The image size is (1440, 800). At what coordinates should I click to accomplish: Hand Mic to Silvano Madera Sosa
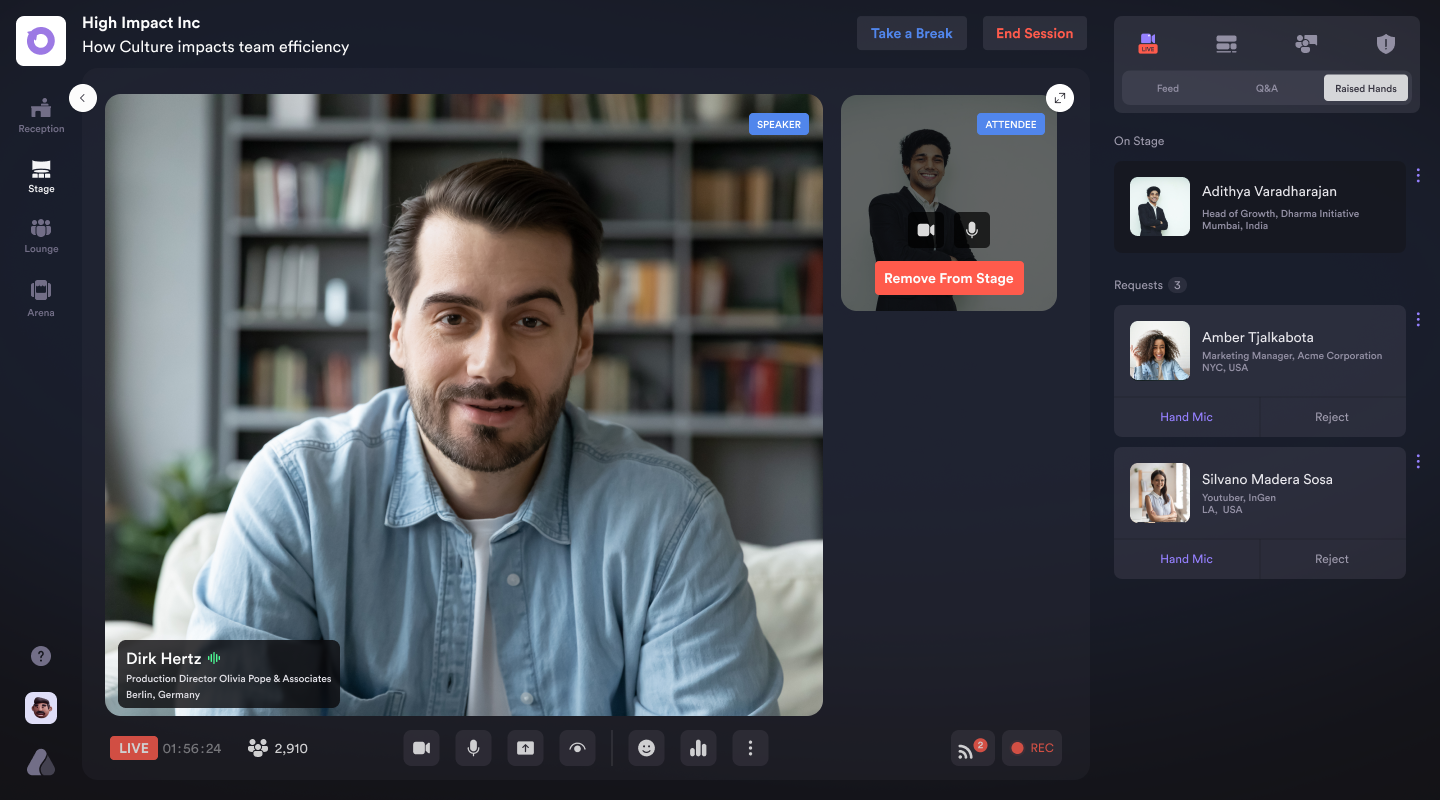click(1186, 559)
